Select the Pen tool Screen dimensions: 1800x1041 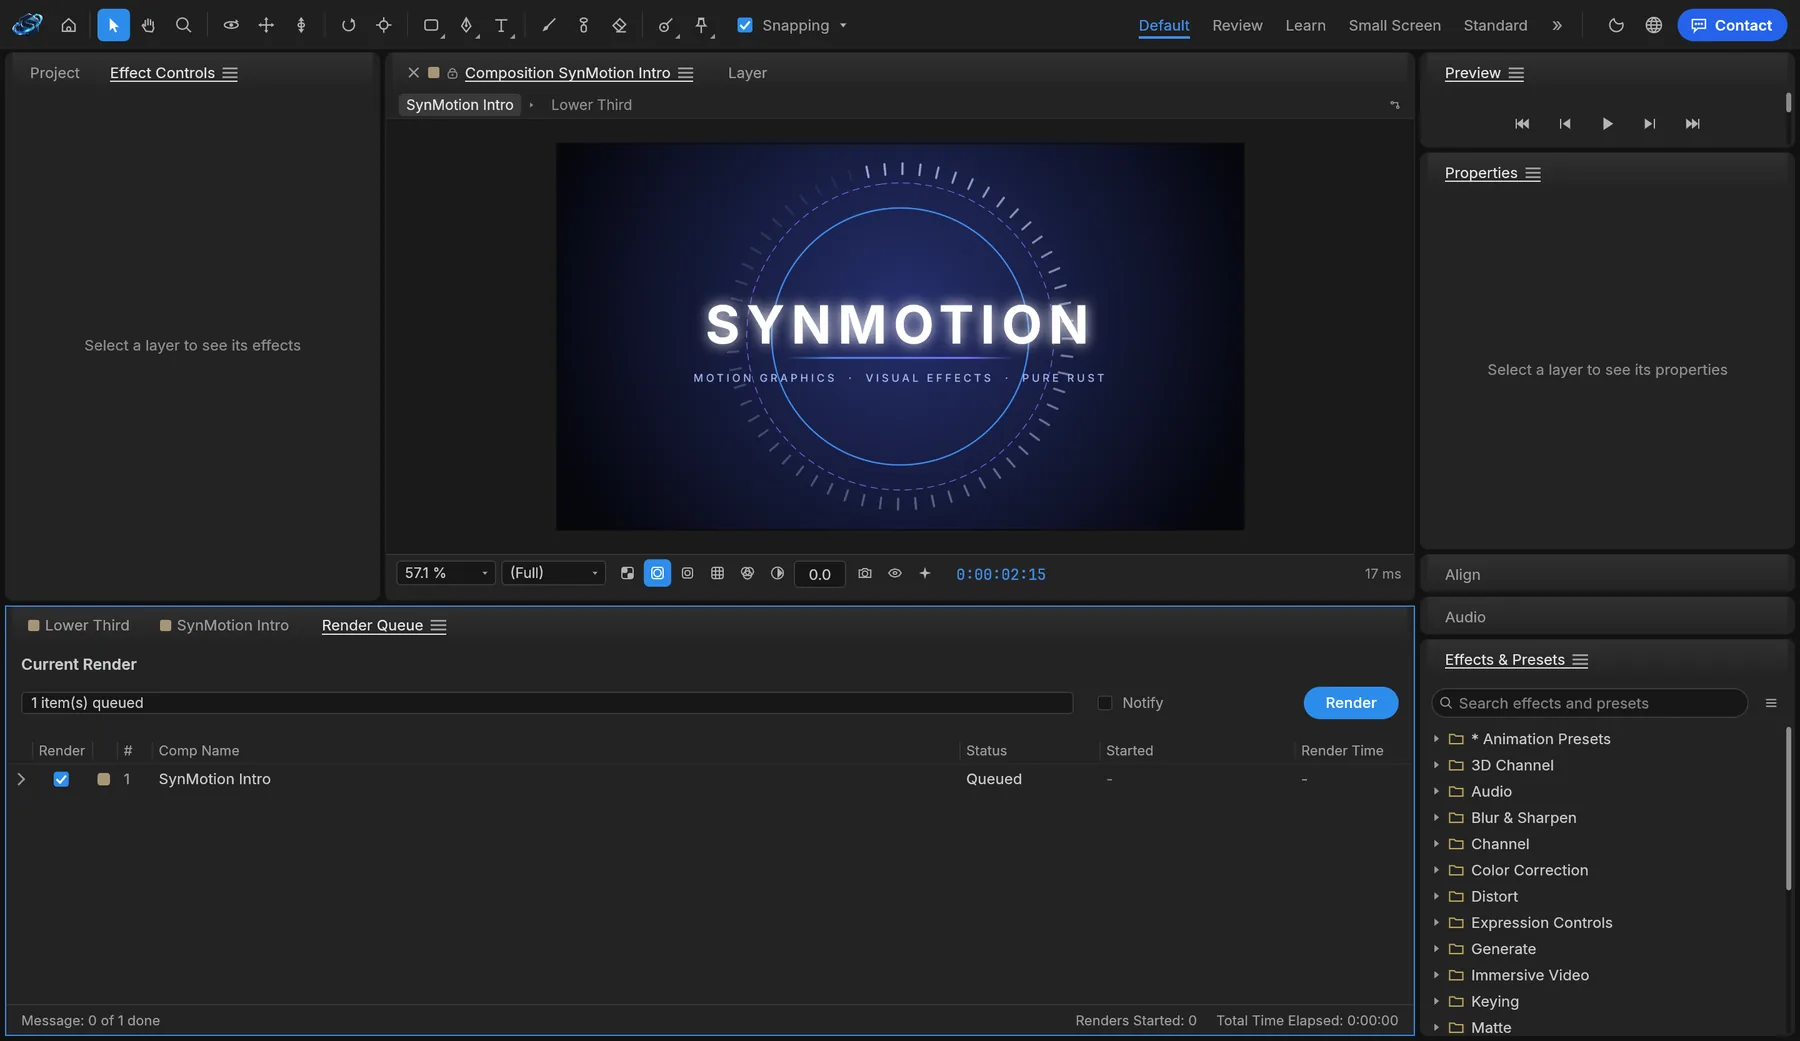tap(466, 25)
